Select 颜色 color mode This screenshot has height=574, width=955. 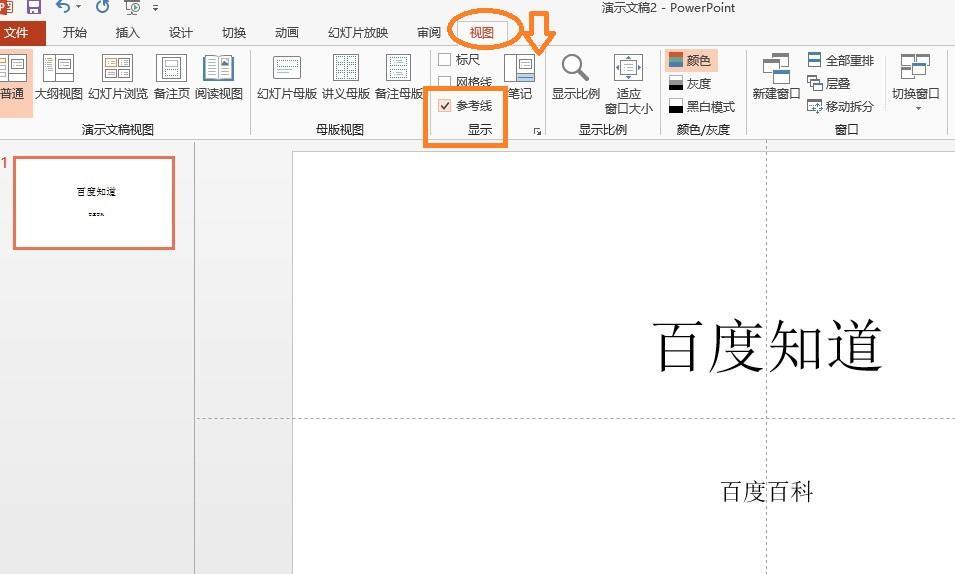(691, 60)
